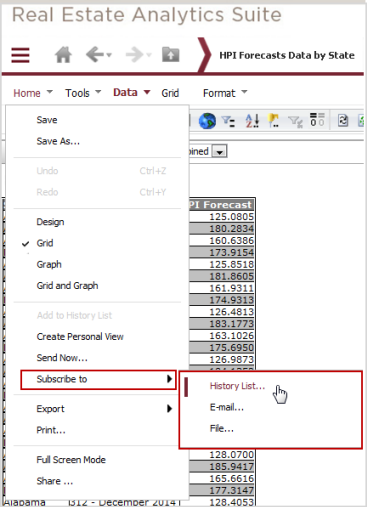This screenshot has width=367, height=507.
Task: Select cell value 160.6386
Action: [x=231, y=241]
